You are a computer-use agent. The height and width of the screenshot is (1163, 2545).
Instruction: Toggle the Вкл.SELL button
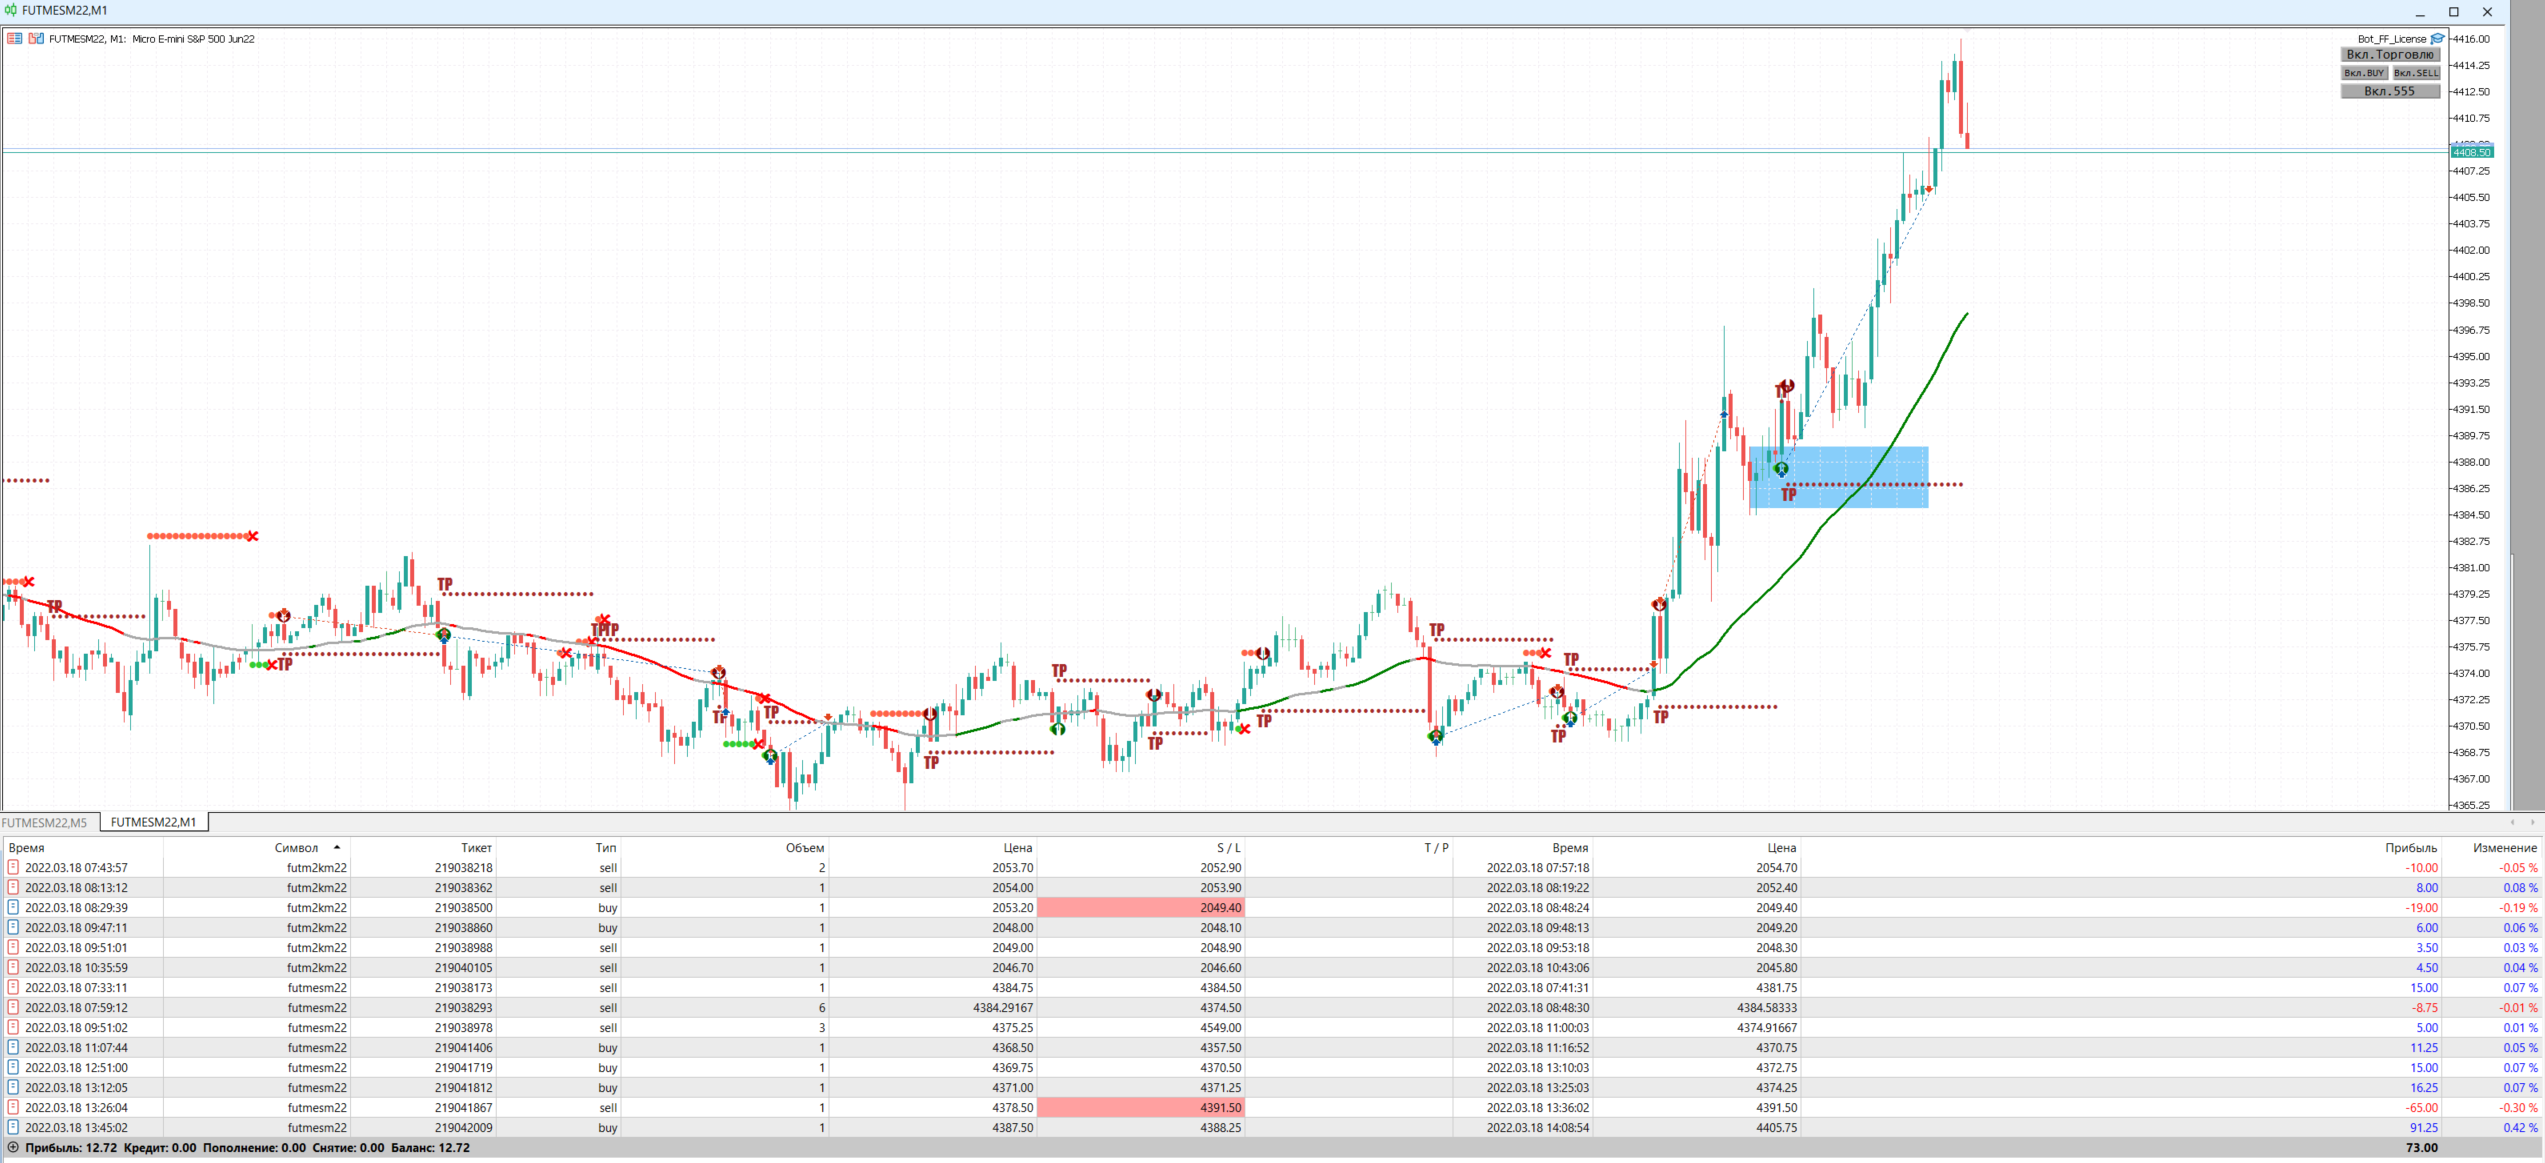pyautogui.click(x=2416, y=73)
